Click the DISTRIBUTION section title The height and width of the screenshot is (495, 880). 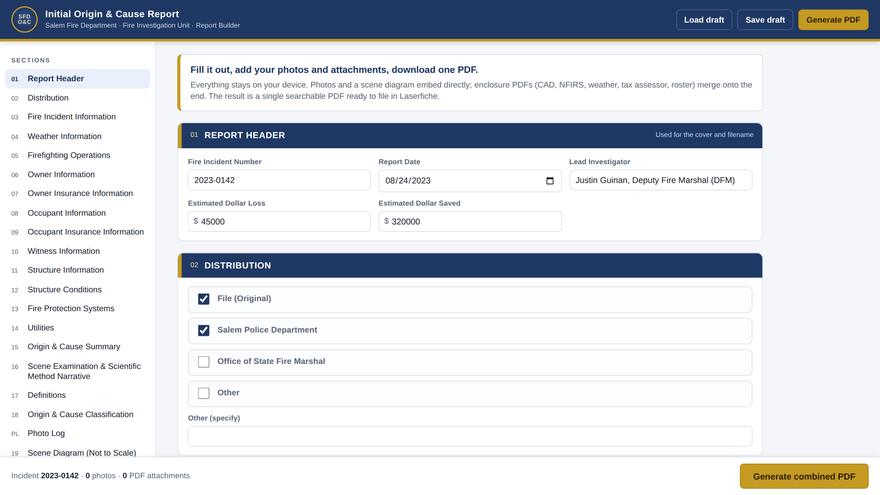click(x=237, y=265)
